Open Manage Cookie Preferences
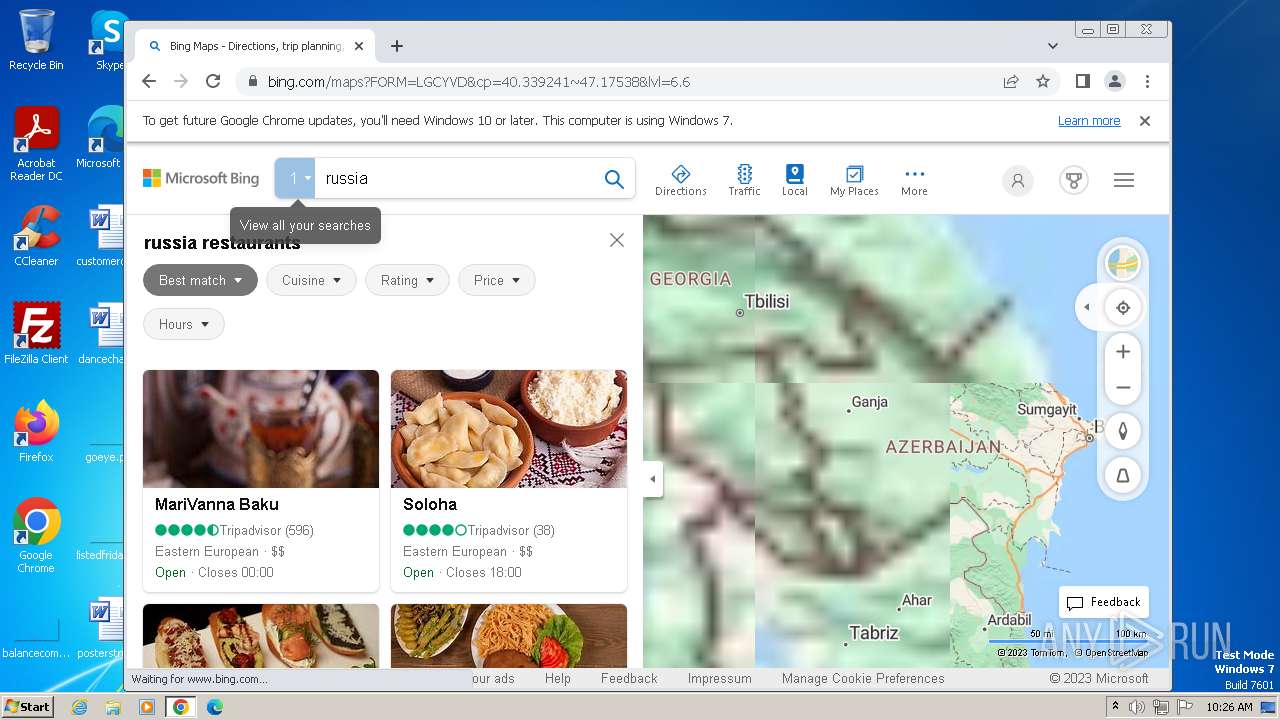Screen dimensions: 1280x720 [x=863, y=678]
